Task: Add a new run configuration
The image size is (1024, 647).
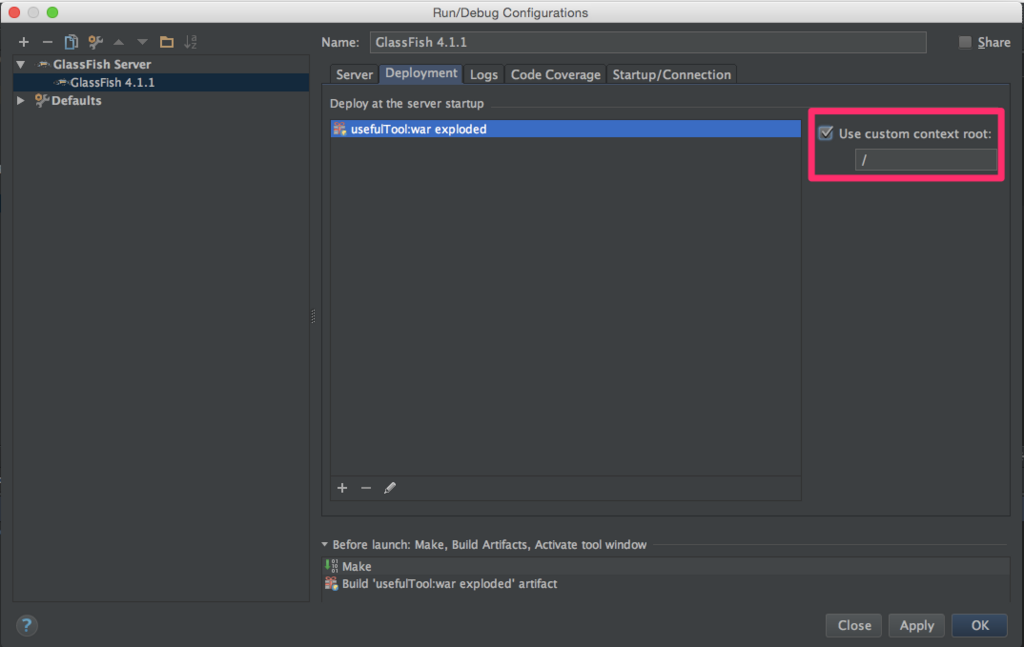Action: pos(24,42)
